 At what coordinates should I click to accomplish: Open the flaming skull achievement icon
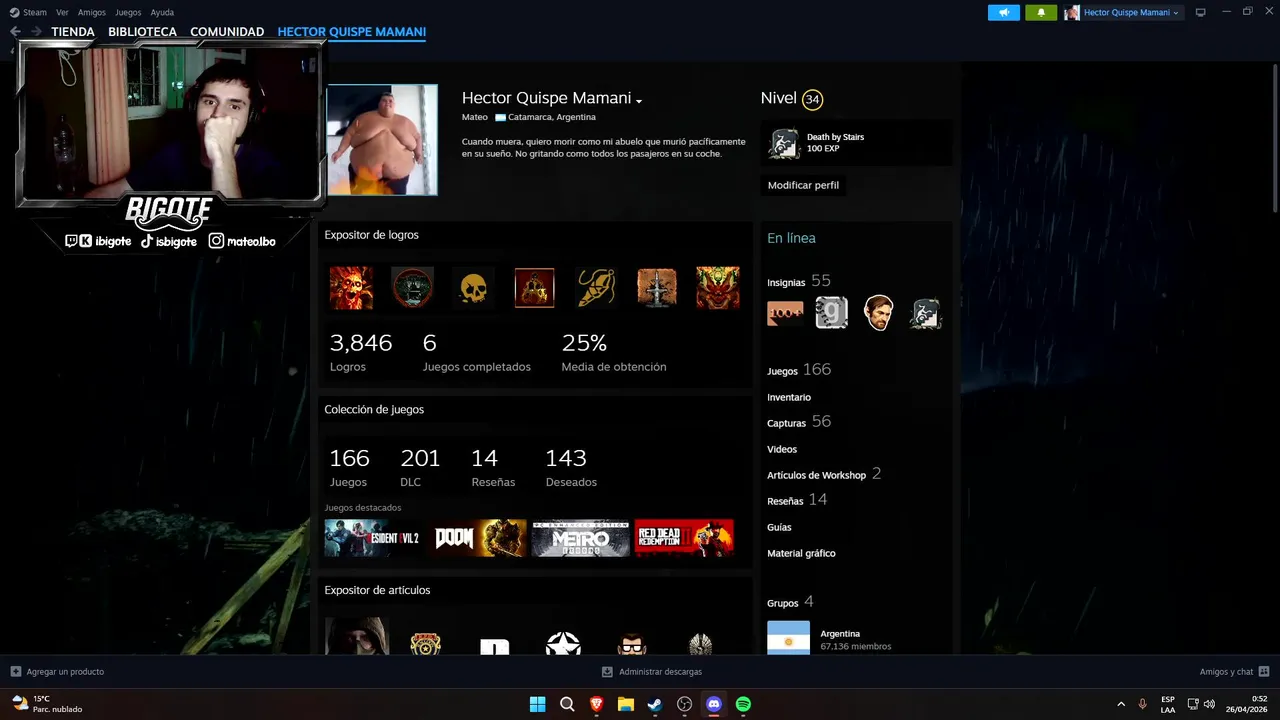351,288
